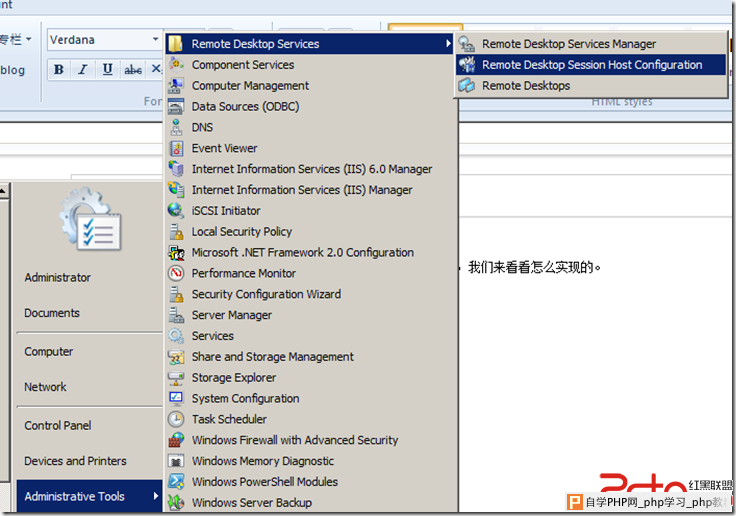Click the Start menu user account picture
The image size is (736, 516).
coord(91,219)
